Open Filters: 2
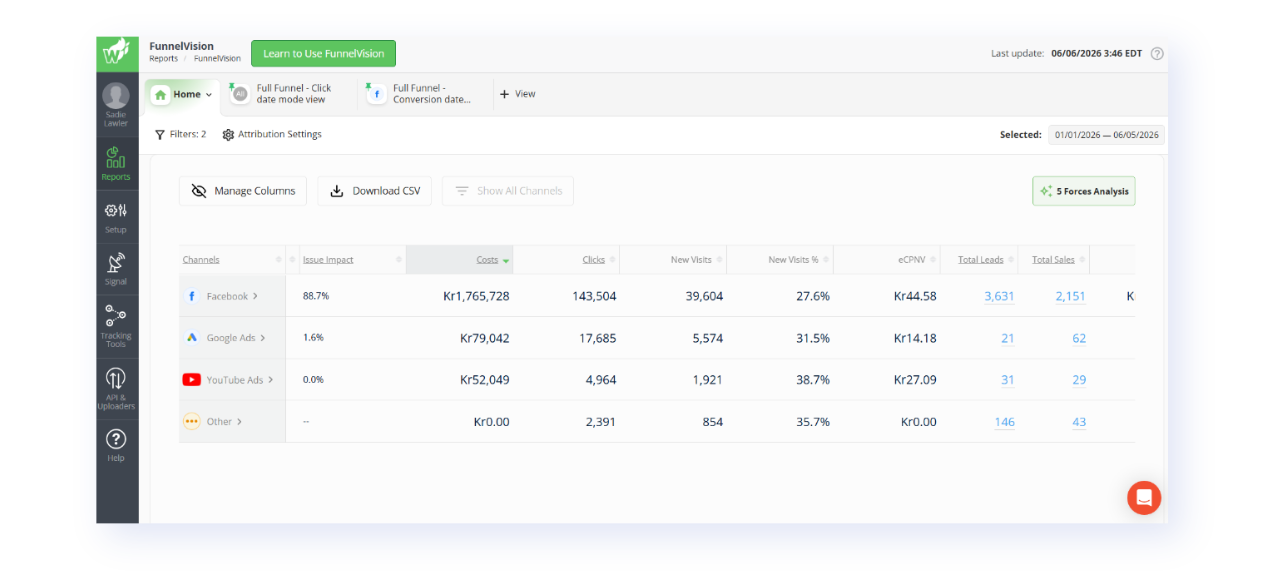 coord(180,134)
